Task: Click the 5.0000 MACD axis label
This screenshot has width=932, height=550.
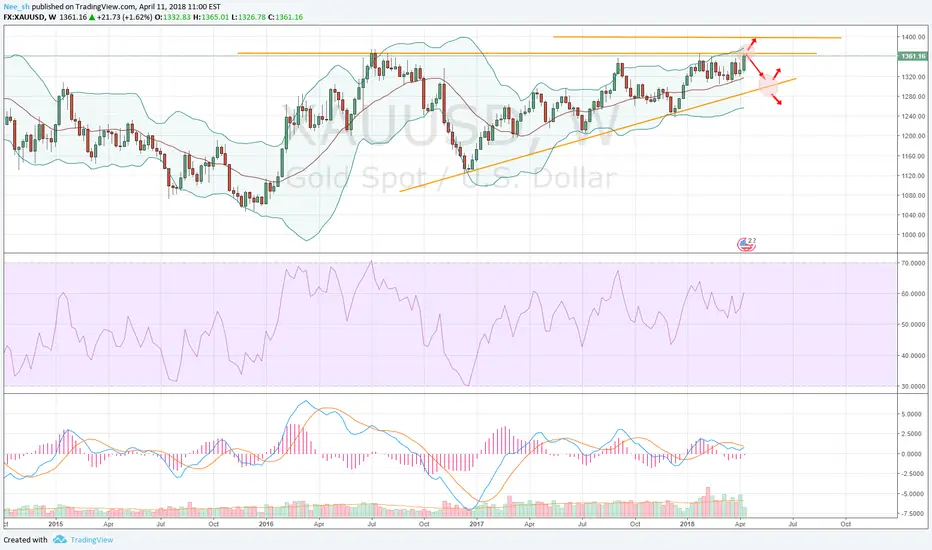Action: (912, 414)
